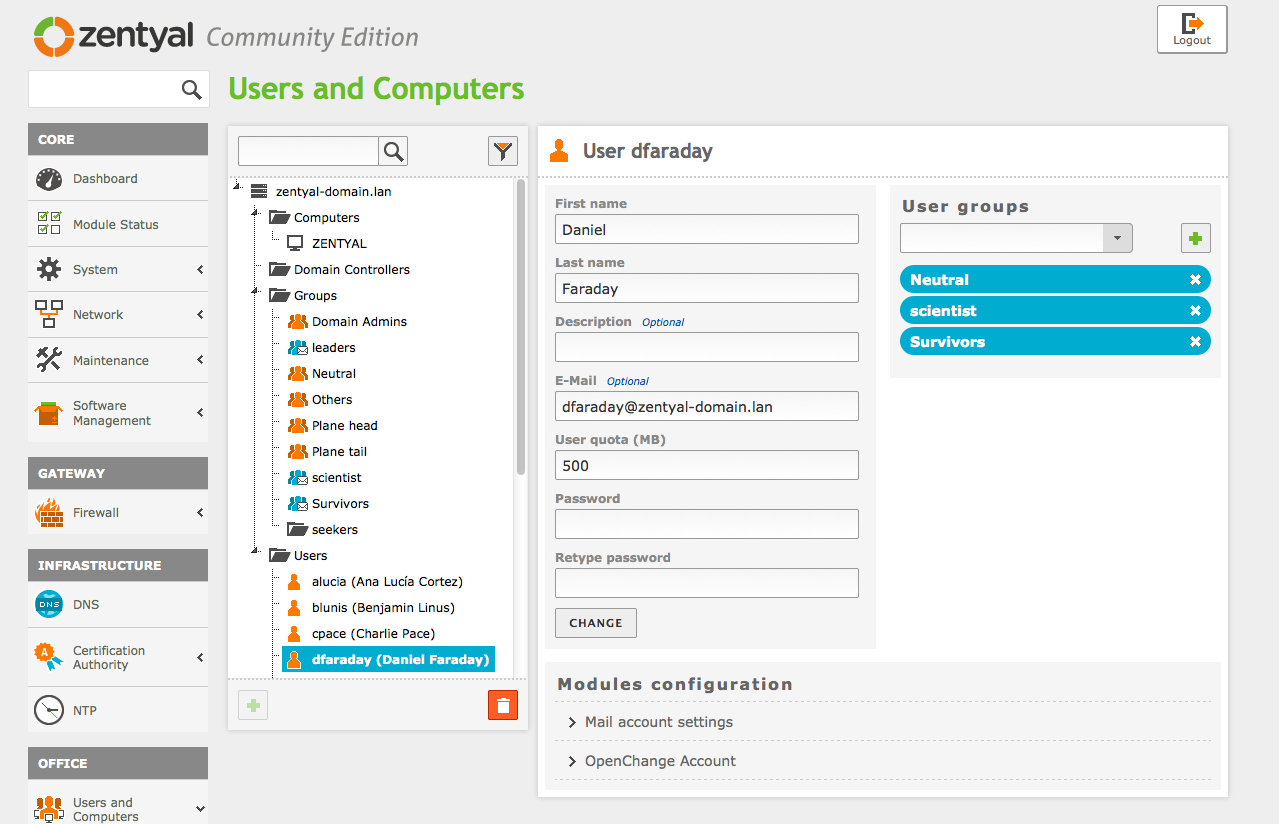This screenshot has height=824, width=1279.
Task: Click the red trash delete icon
Action: coord(503,705)
